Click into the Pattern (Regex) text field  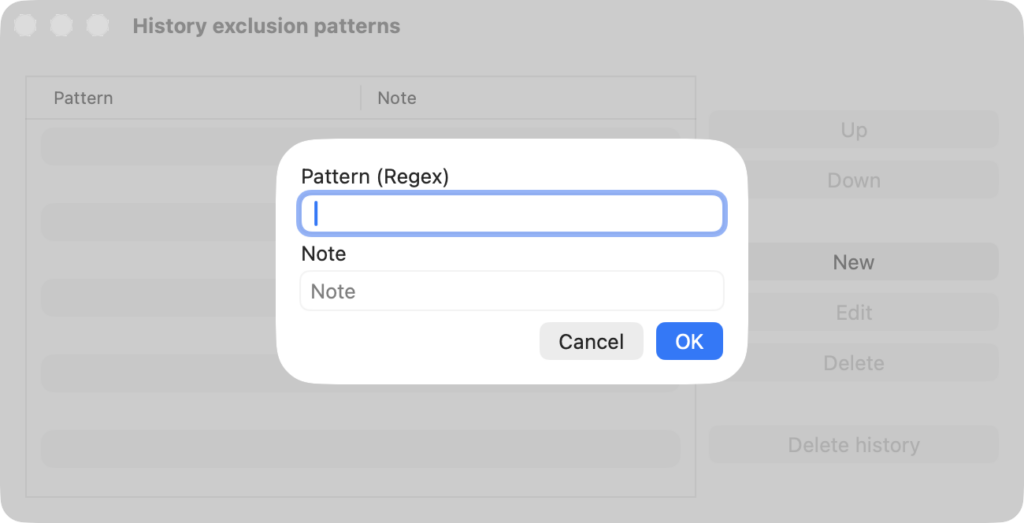(511, 214)
